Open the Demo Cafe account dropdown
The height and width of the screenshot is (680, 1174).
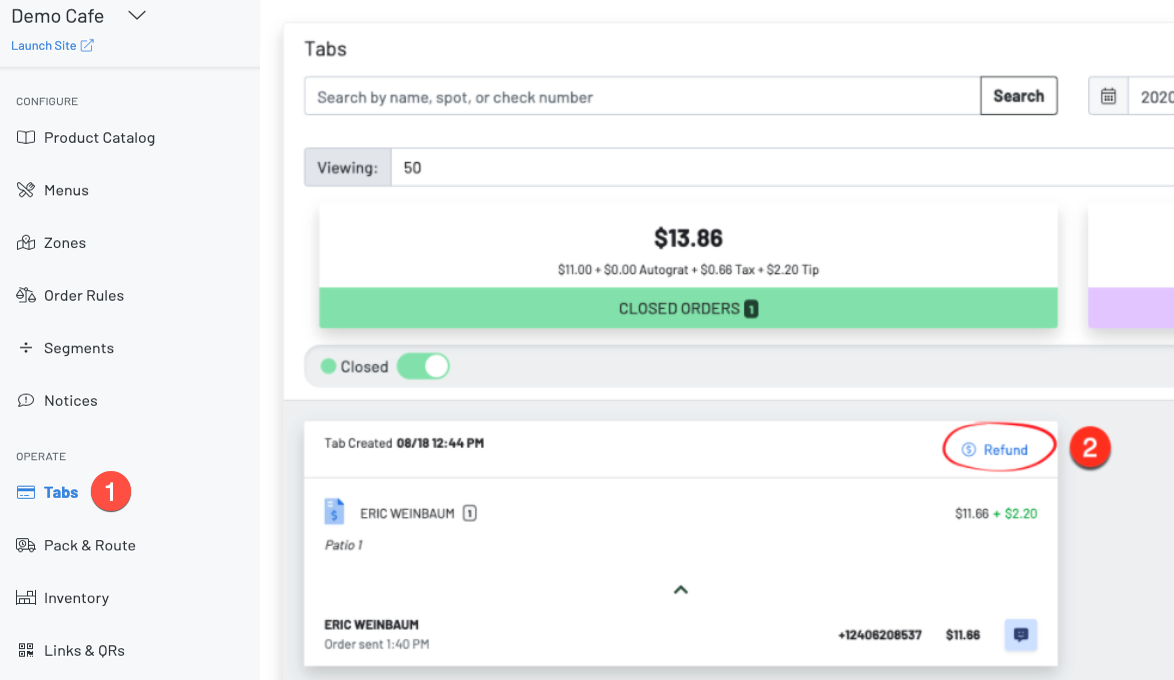click(136, 15)
